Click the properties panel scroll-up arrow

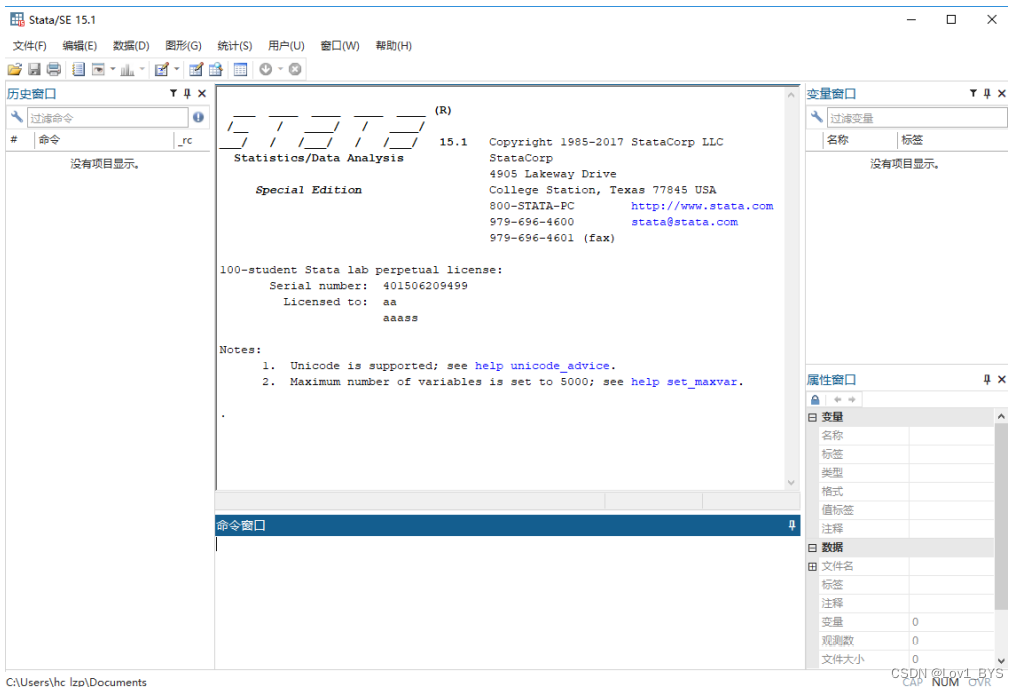tap(1001, 416)
